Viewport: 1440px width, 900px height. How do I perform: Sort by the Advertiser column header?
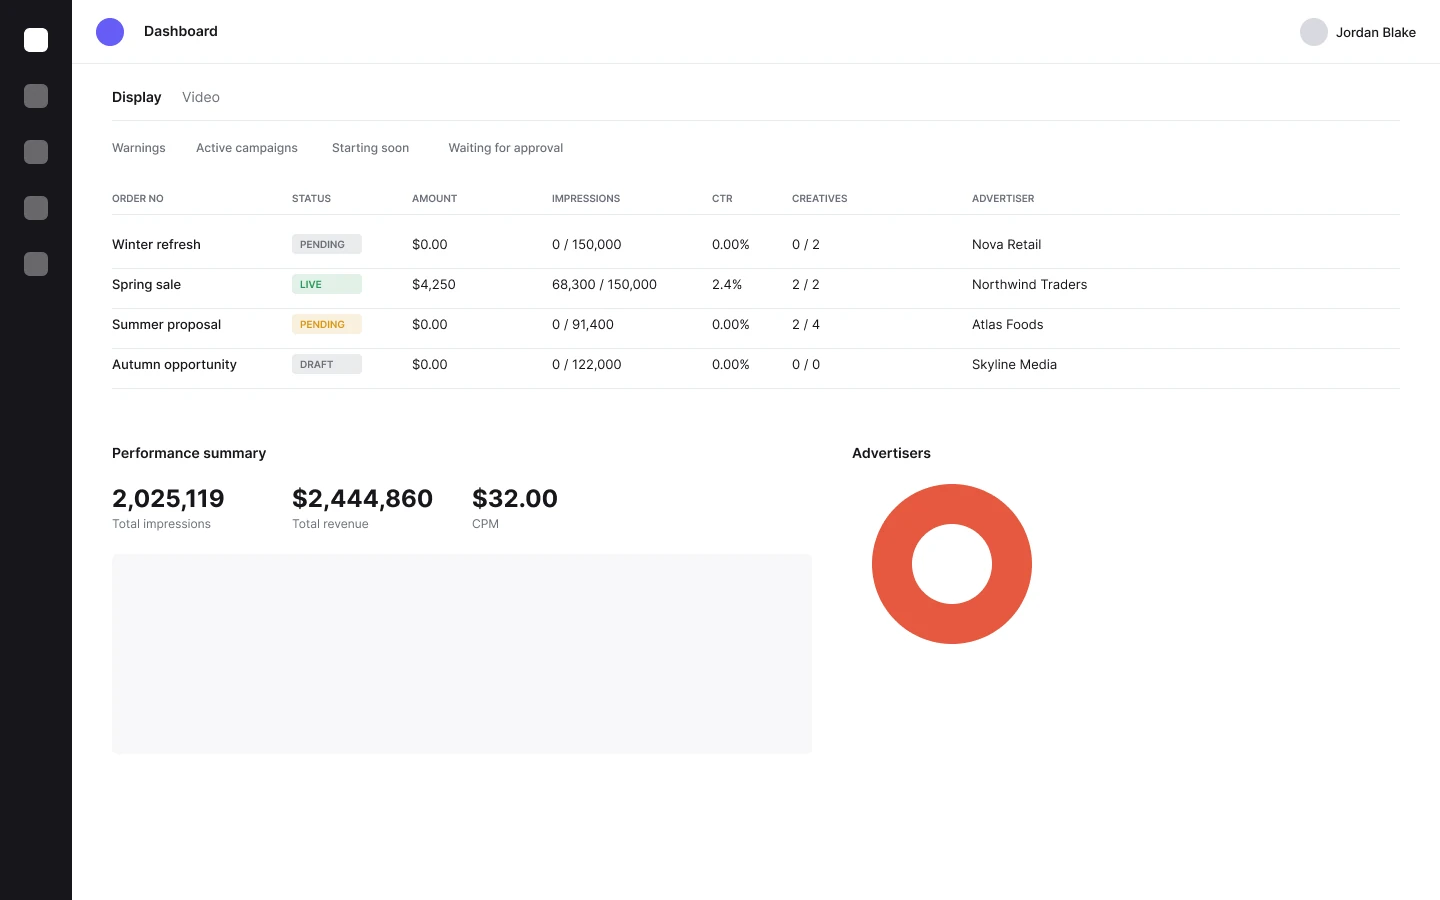1003,198
